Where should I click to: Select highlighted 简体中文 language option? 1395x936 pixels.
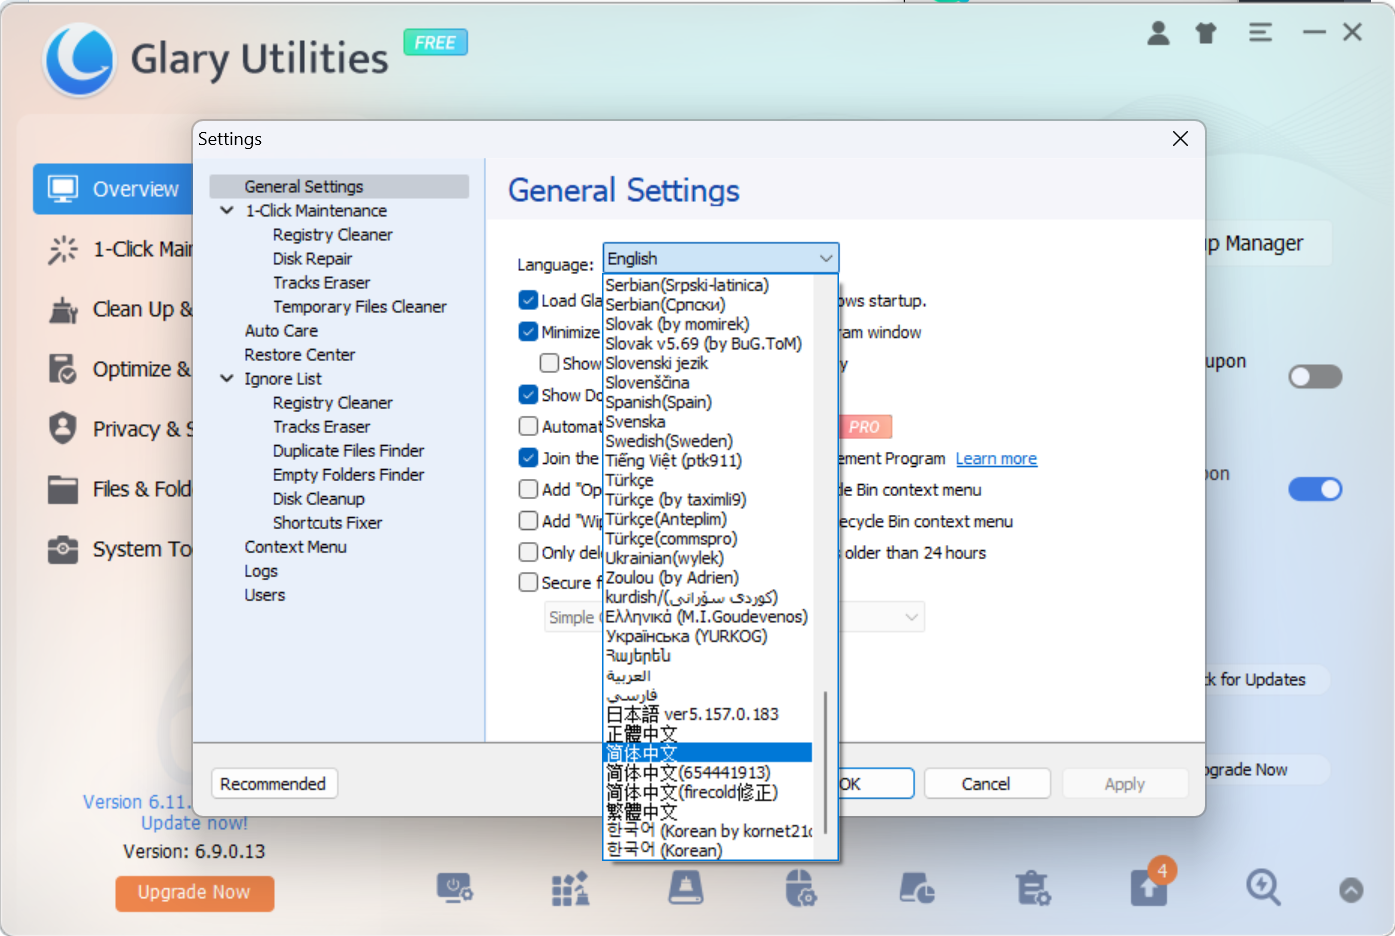[708, 753]
